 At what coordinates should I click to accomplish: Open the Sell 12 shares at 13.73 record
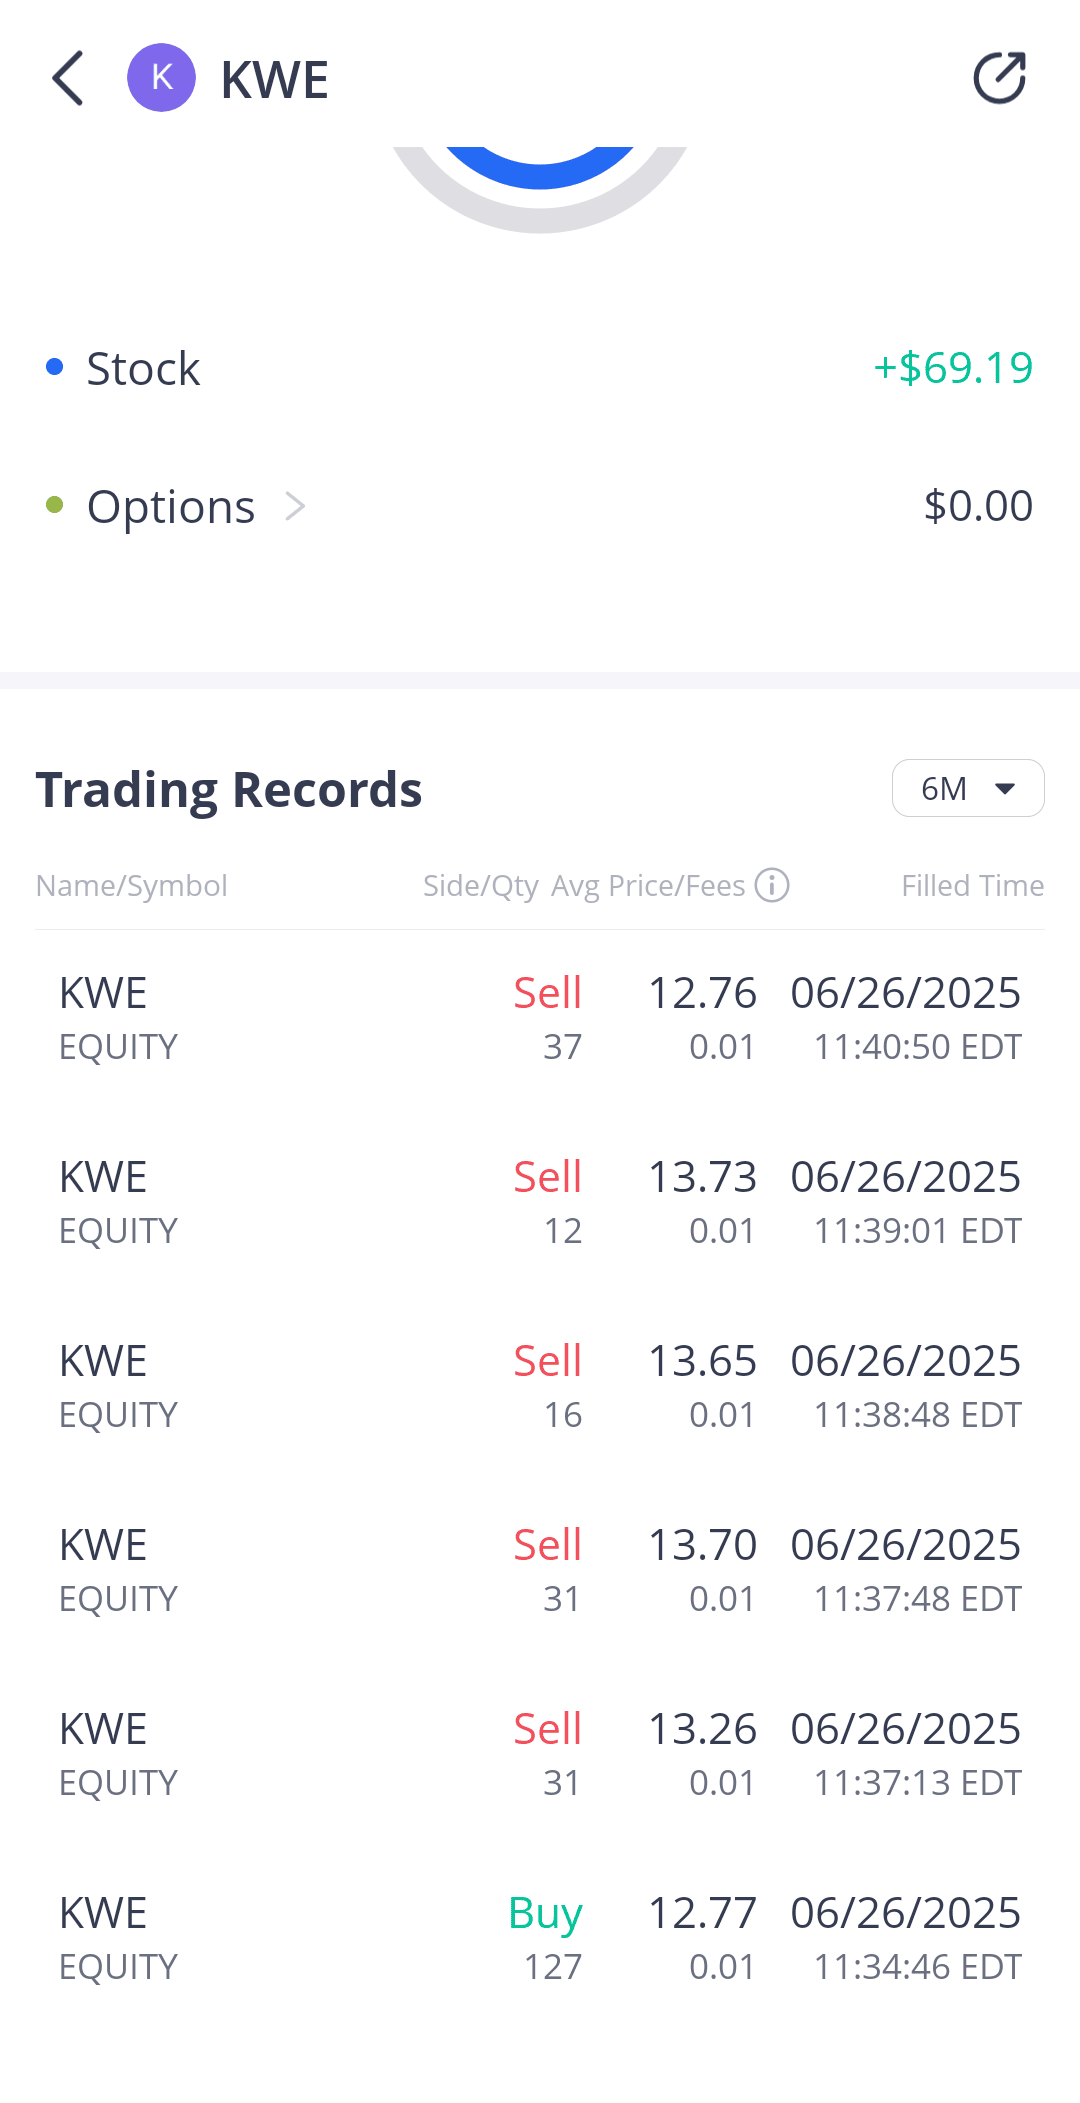[540, 1202]
